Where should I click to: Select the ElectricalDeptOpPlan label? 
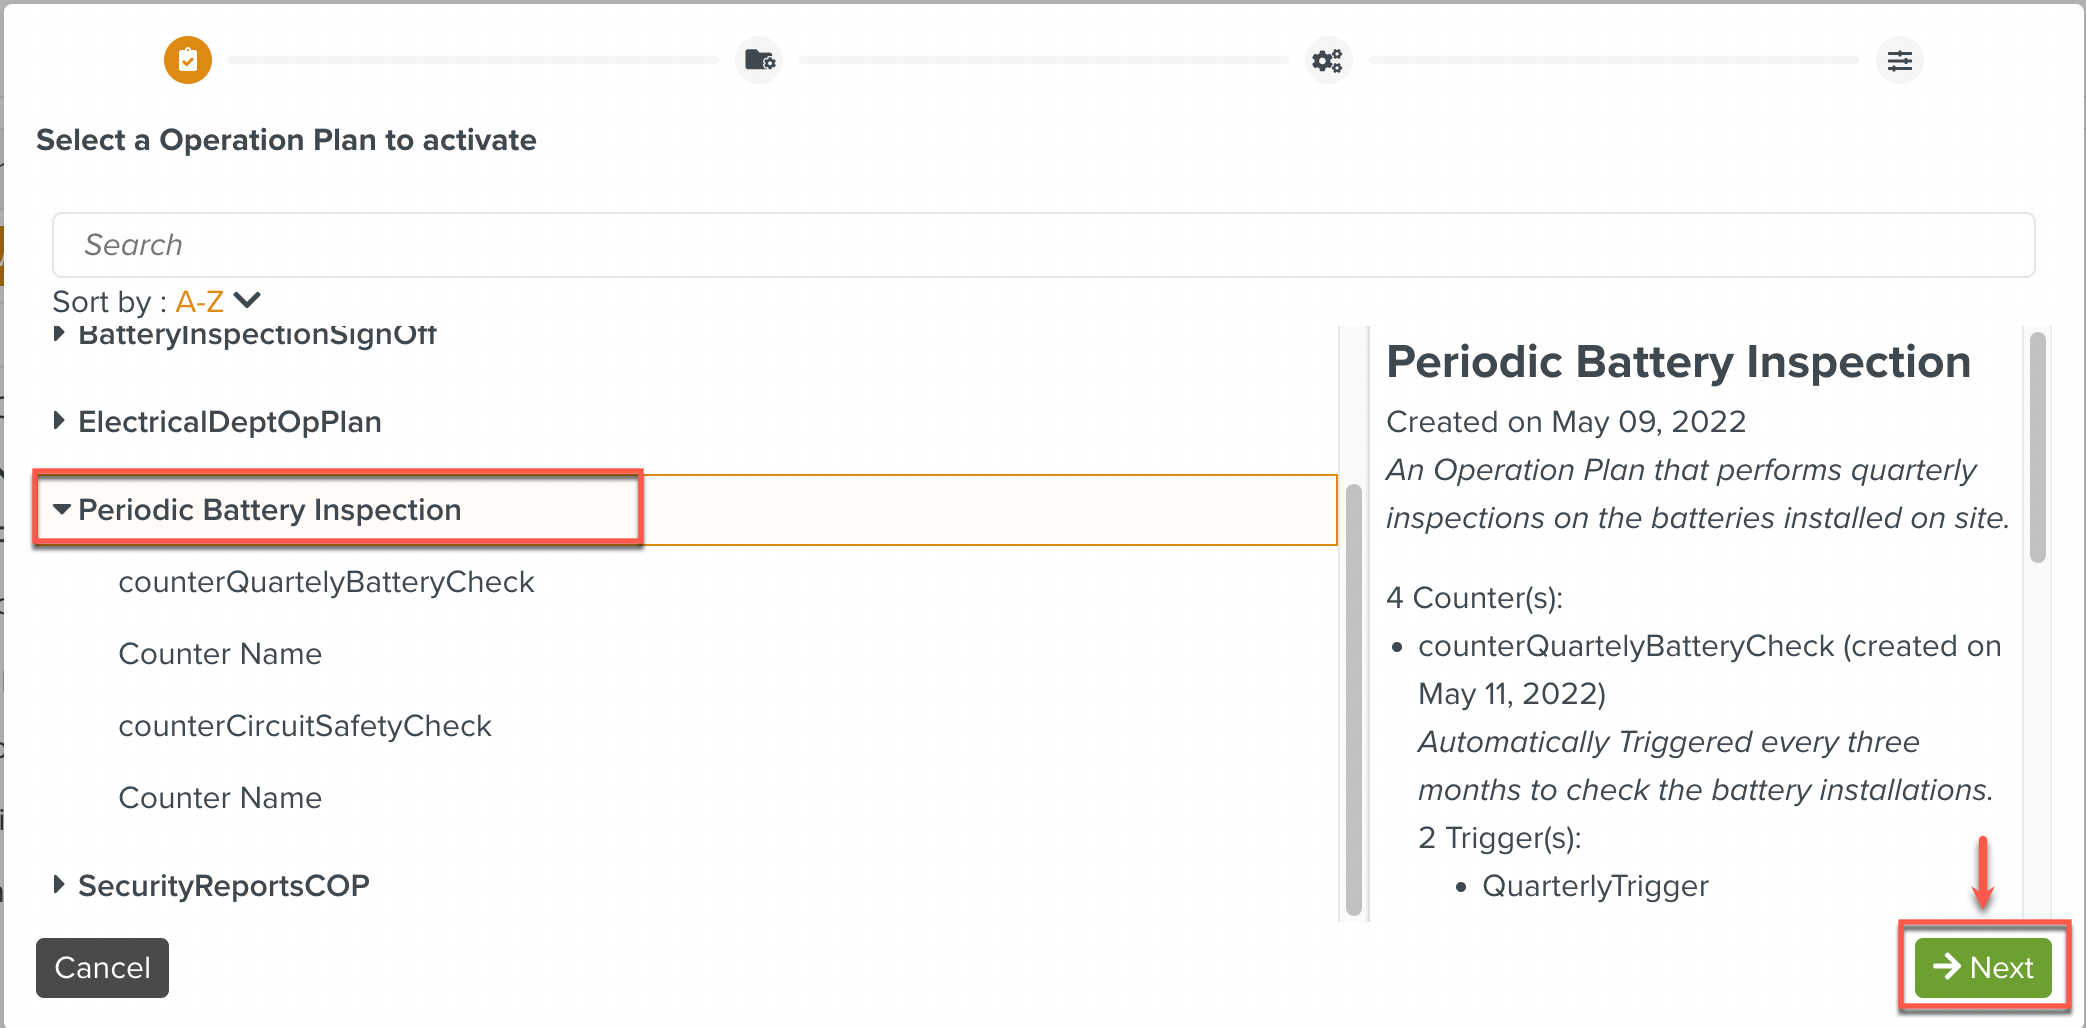pos(230,422)
